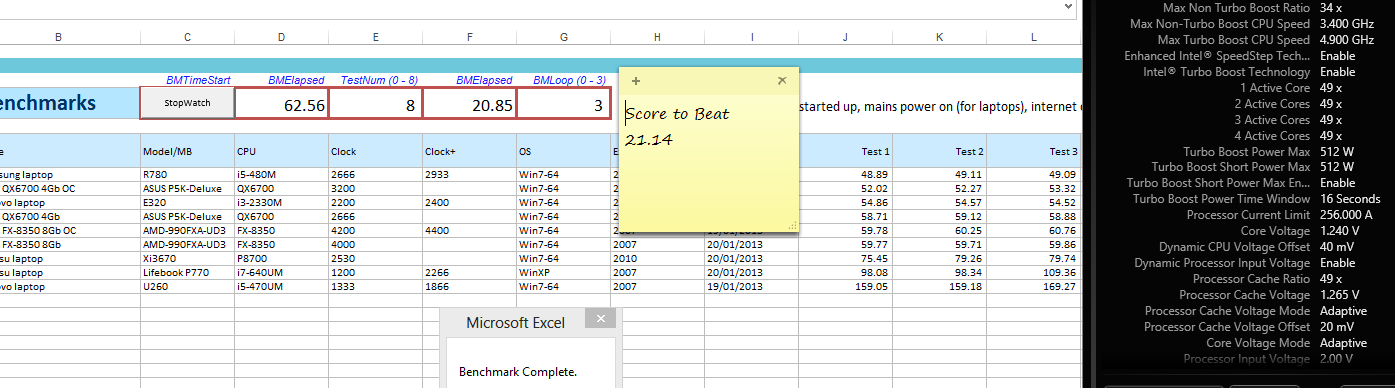Screen dimensions: 1395x388
Task: Select column E header
Action: [x=375, y=37]
